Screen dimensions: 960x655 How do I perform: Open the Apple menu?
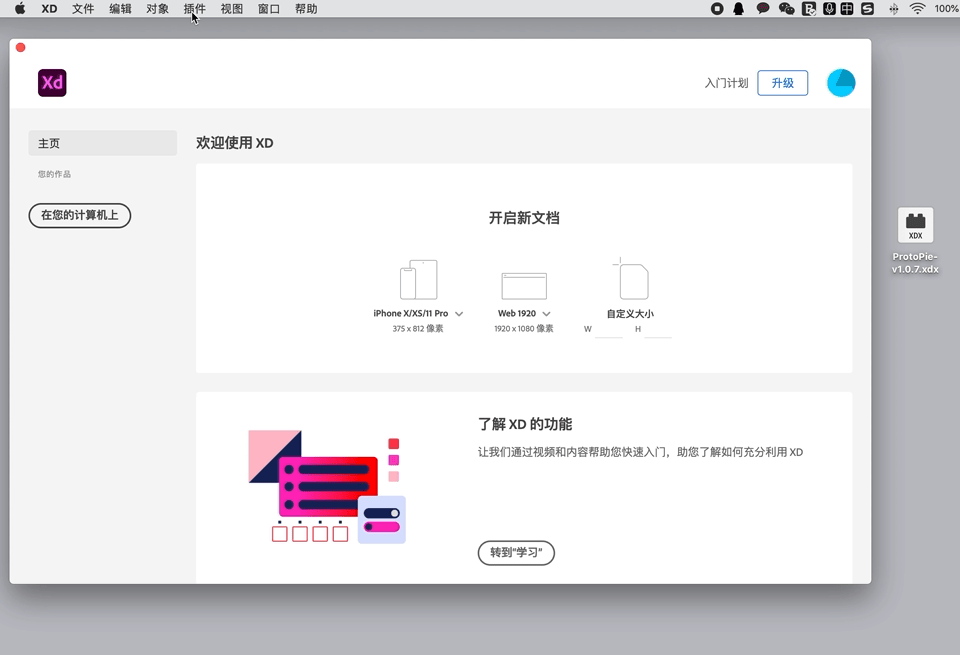click(20, 9)
